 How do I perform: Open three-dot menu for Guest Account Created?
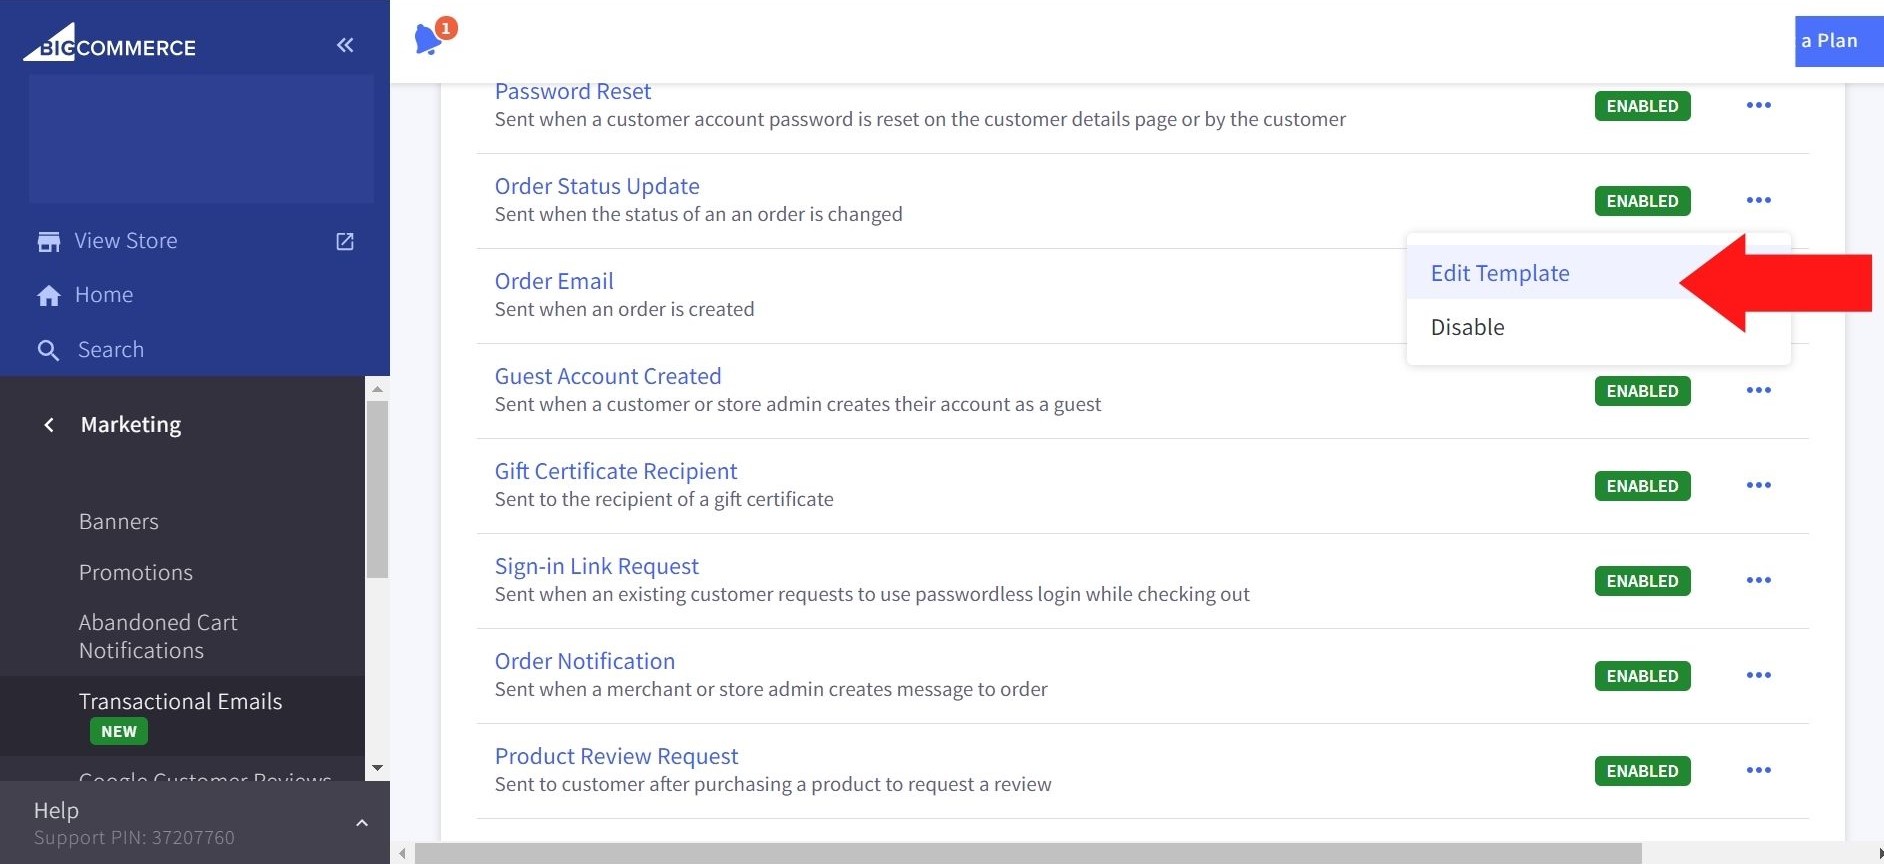point(1758,390)
